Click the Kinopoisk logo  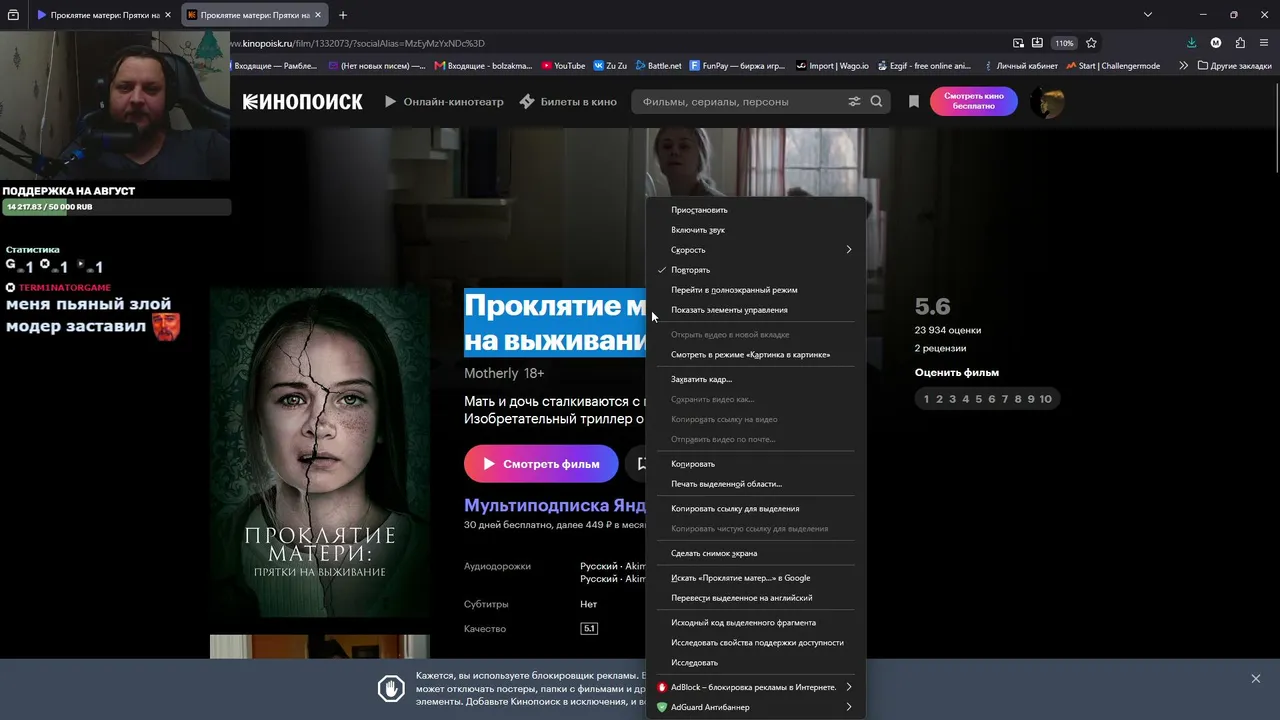pyautogui.click(x=302, y=101)
